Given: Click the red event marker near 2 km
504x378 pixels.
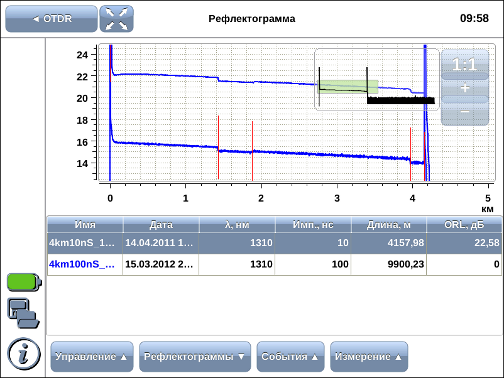Looking at the screenshot, I should 252,151.
